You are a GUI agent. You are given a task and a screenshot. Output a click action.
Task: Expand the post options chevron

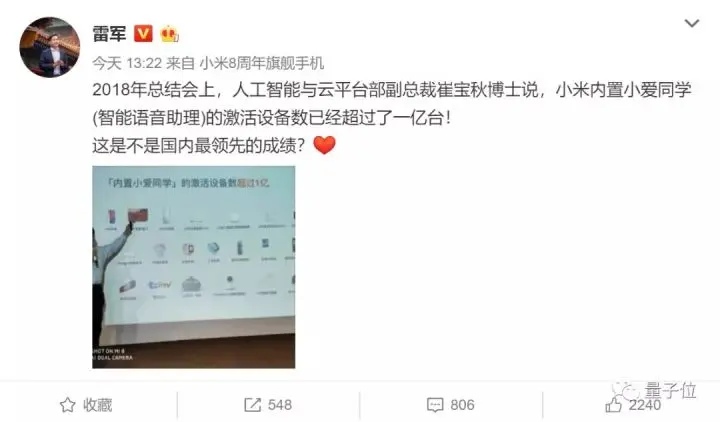(692, 23)
